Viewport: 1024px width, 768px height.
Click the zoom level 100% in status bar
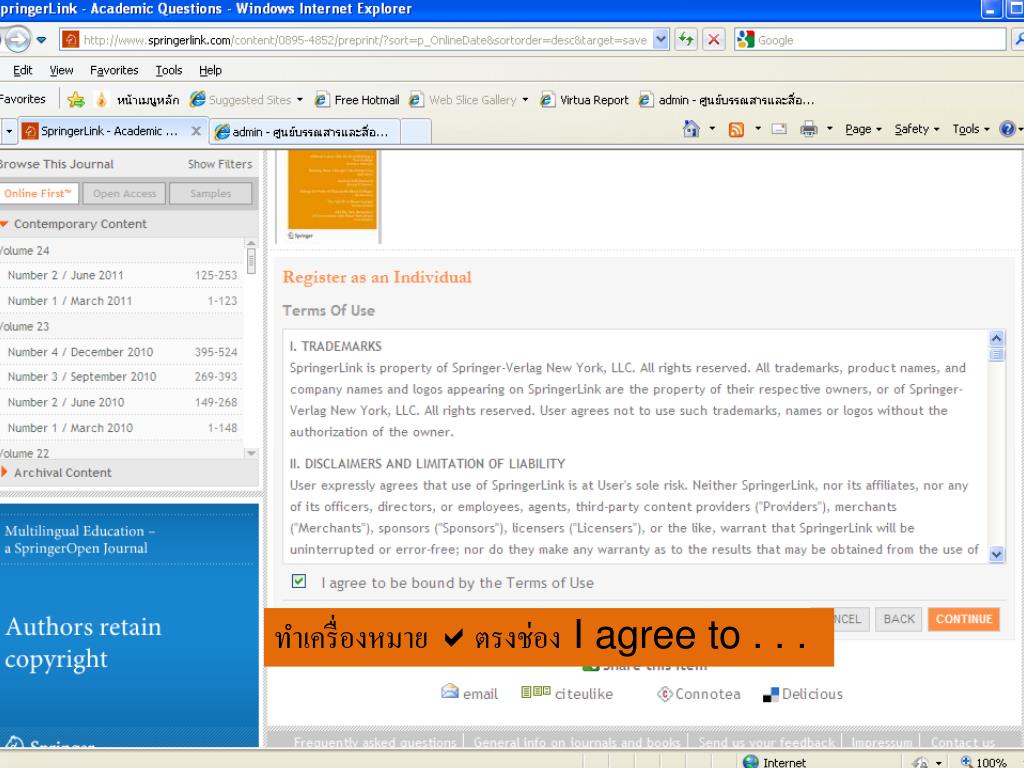pyautogui.click(x=983, y=762)
